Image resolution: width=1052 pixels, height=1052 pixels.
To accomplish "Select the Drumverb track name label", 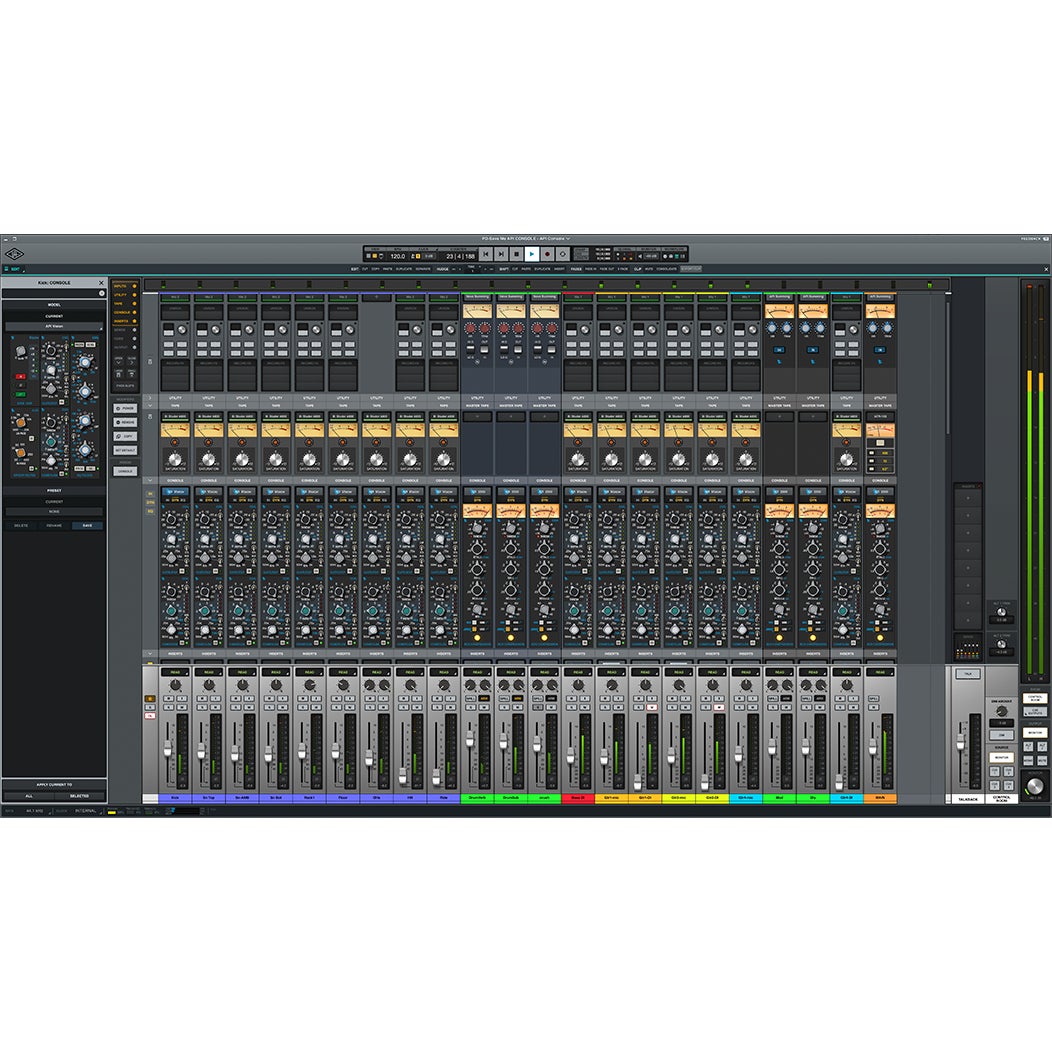I will [x=477, y=798].
